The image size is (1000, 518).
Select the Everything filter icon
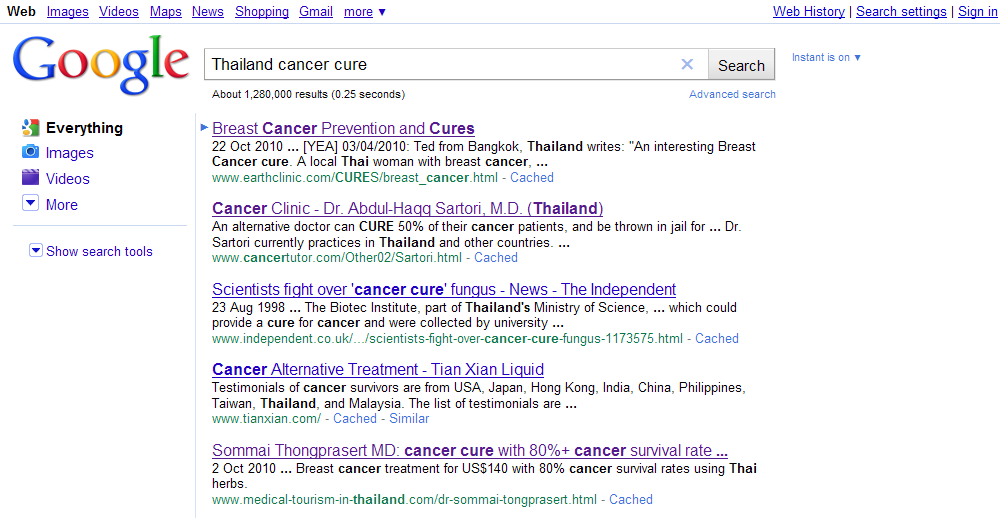click(x=30, y=128)
